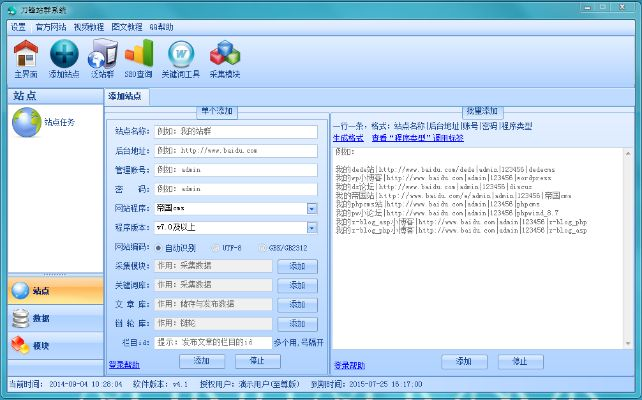Click the 添加站点 toolbar icon

tap(65, 58)
